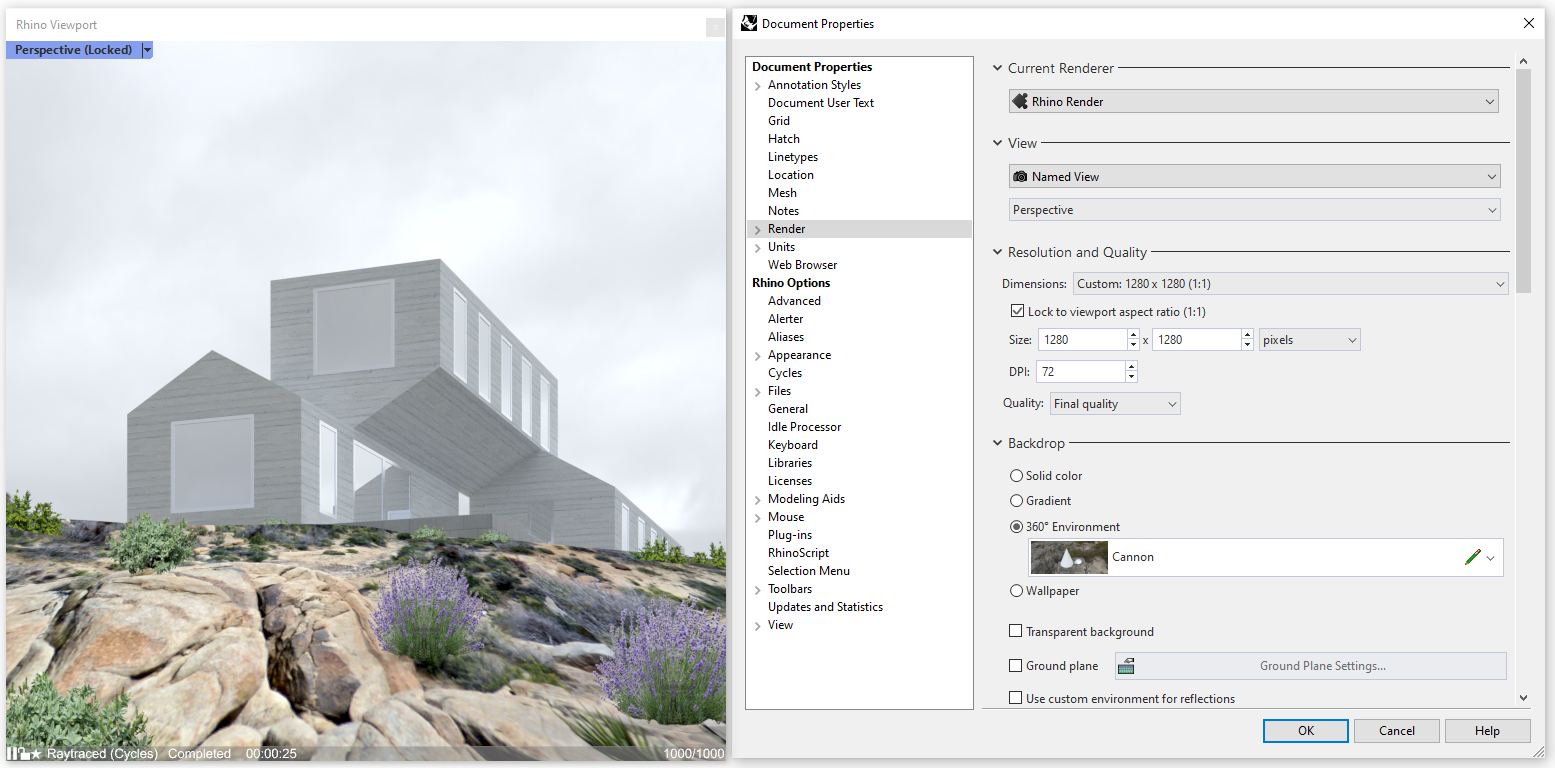
Task: Expand the Annotation Styles tree node
Action: 758,86
